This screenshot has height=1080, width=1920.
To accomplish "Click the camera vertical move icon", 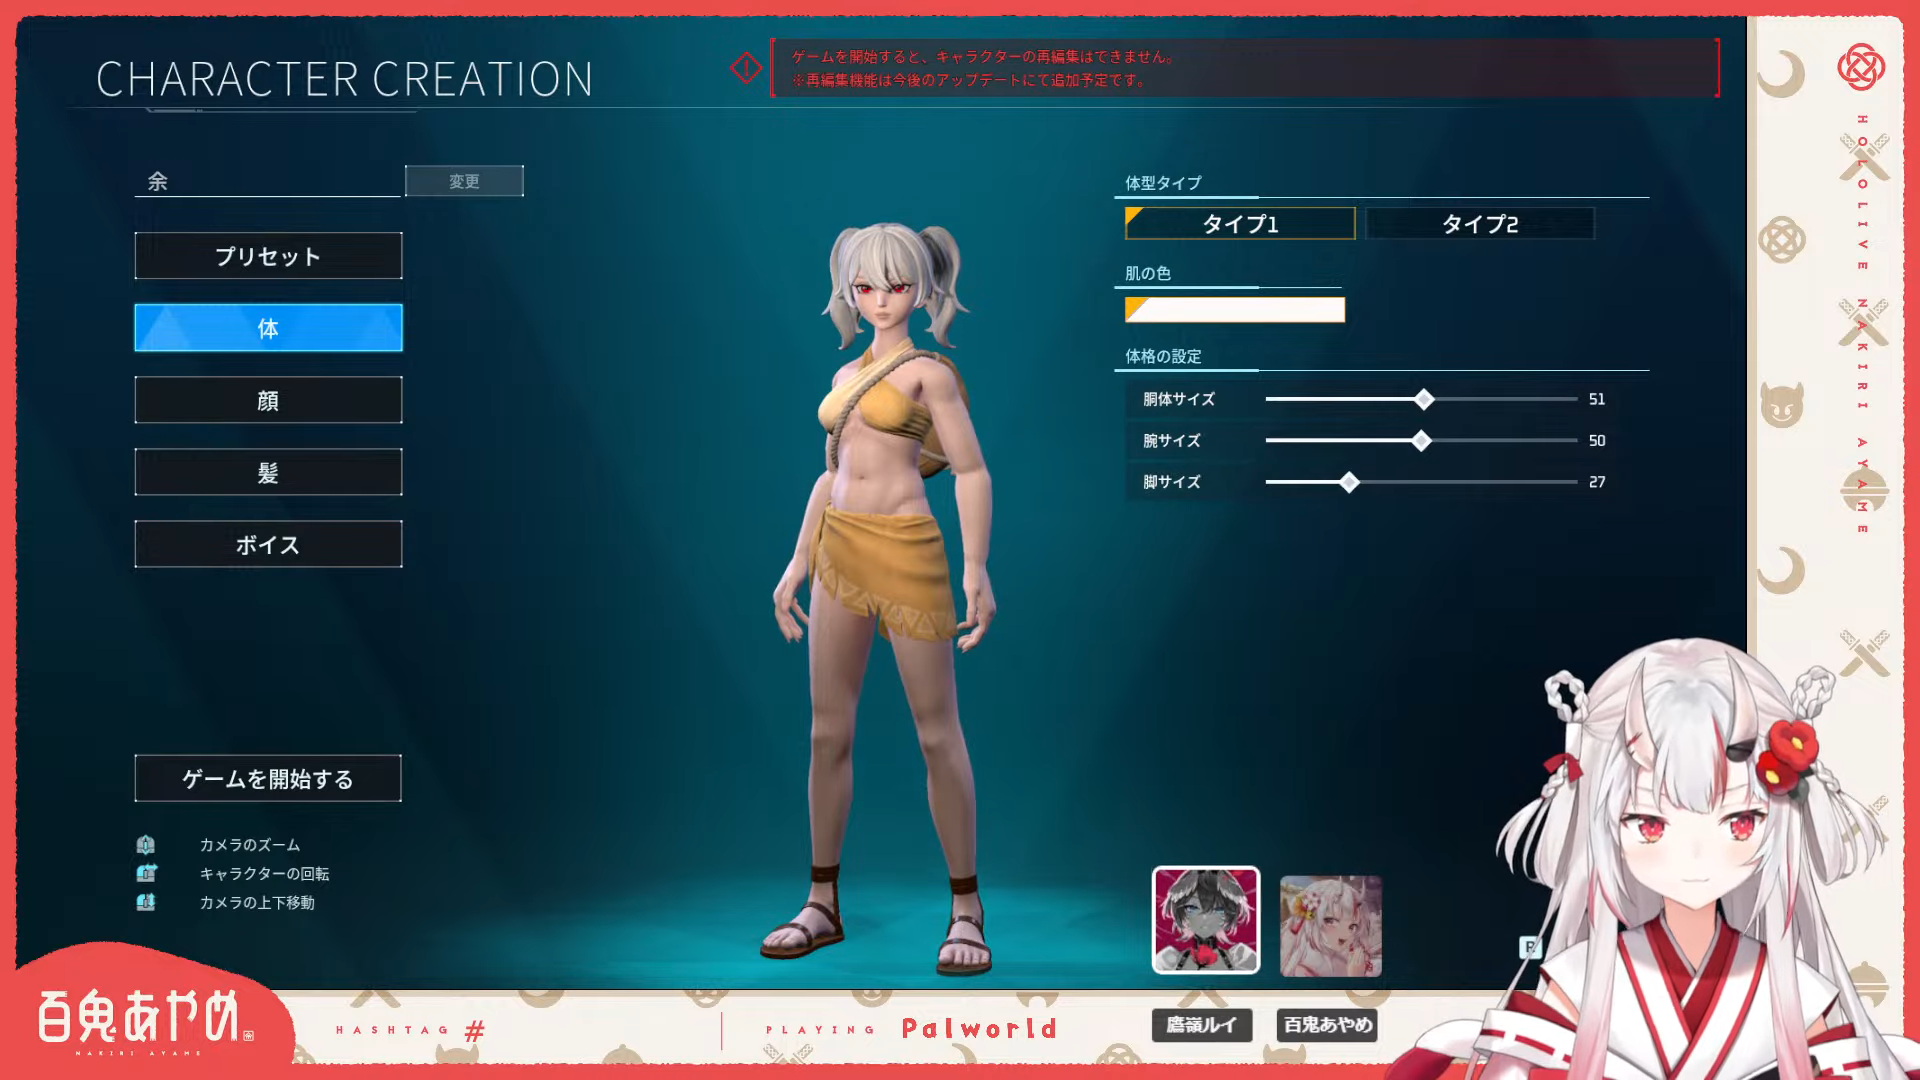I will click(146, 902).
